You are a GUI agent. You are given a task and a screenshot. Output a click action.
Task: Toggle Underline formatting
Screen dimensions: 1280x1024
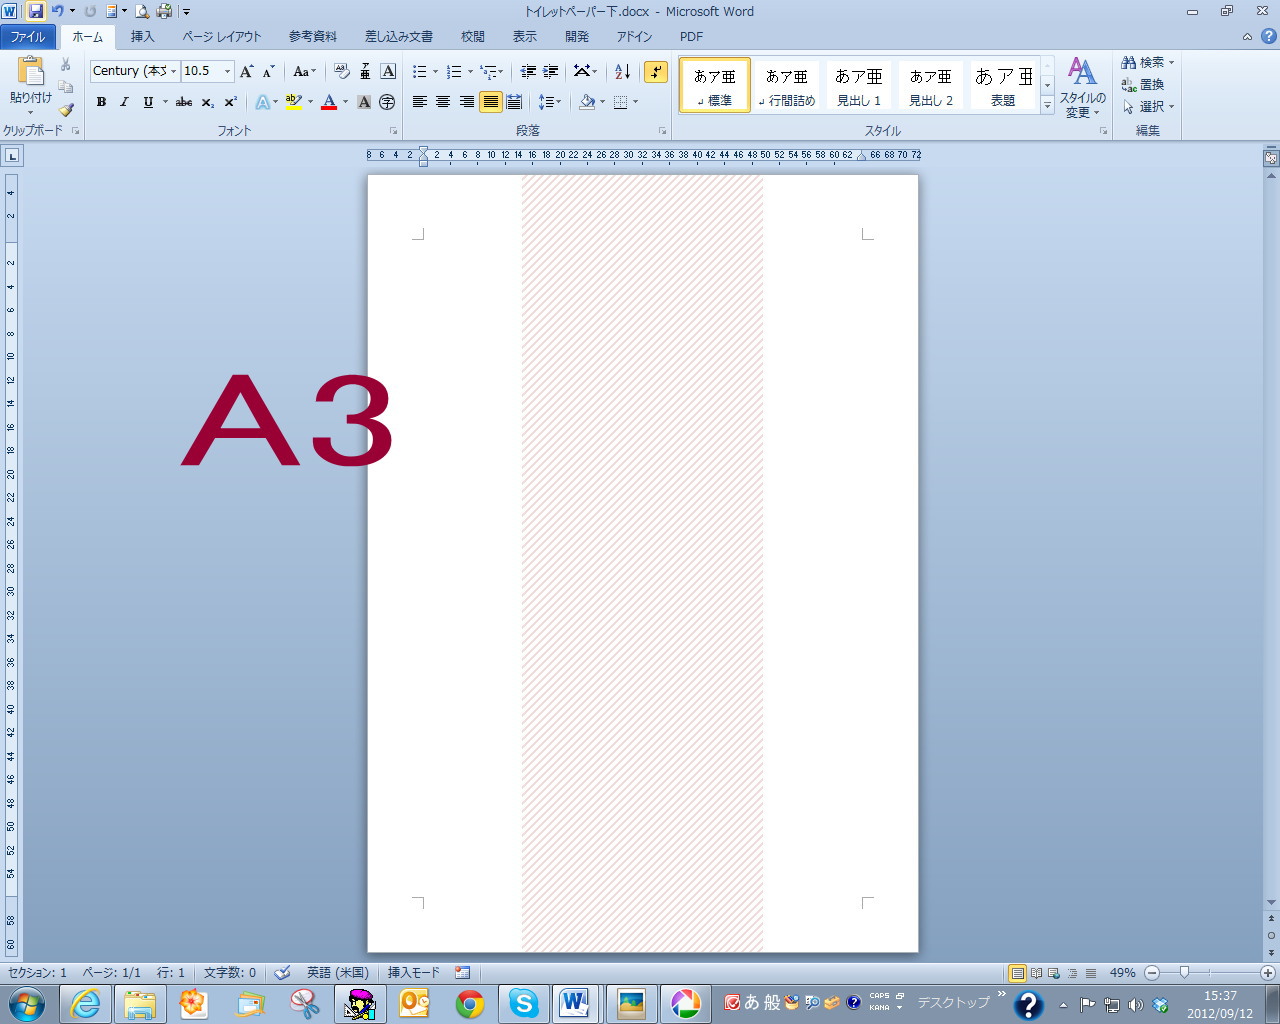(x=148, y=102)
